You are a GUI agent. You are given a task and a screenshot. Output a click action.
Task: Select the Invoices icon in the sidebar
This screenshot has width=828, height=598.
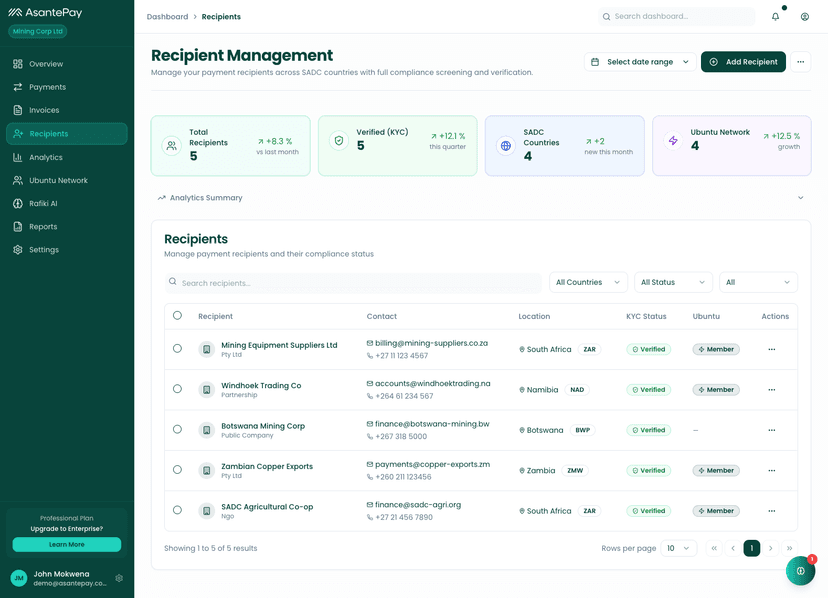(17, 110)
